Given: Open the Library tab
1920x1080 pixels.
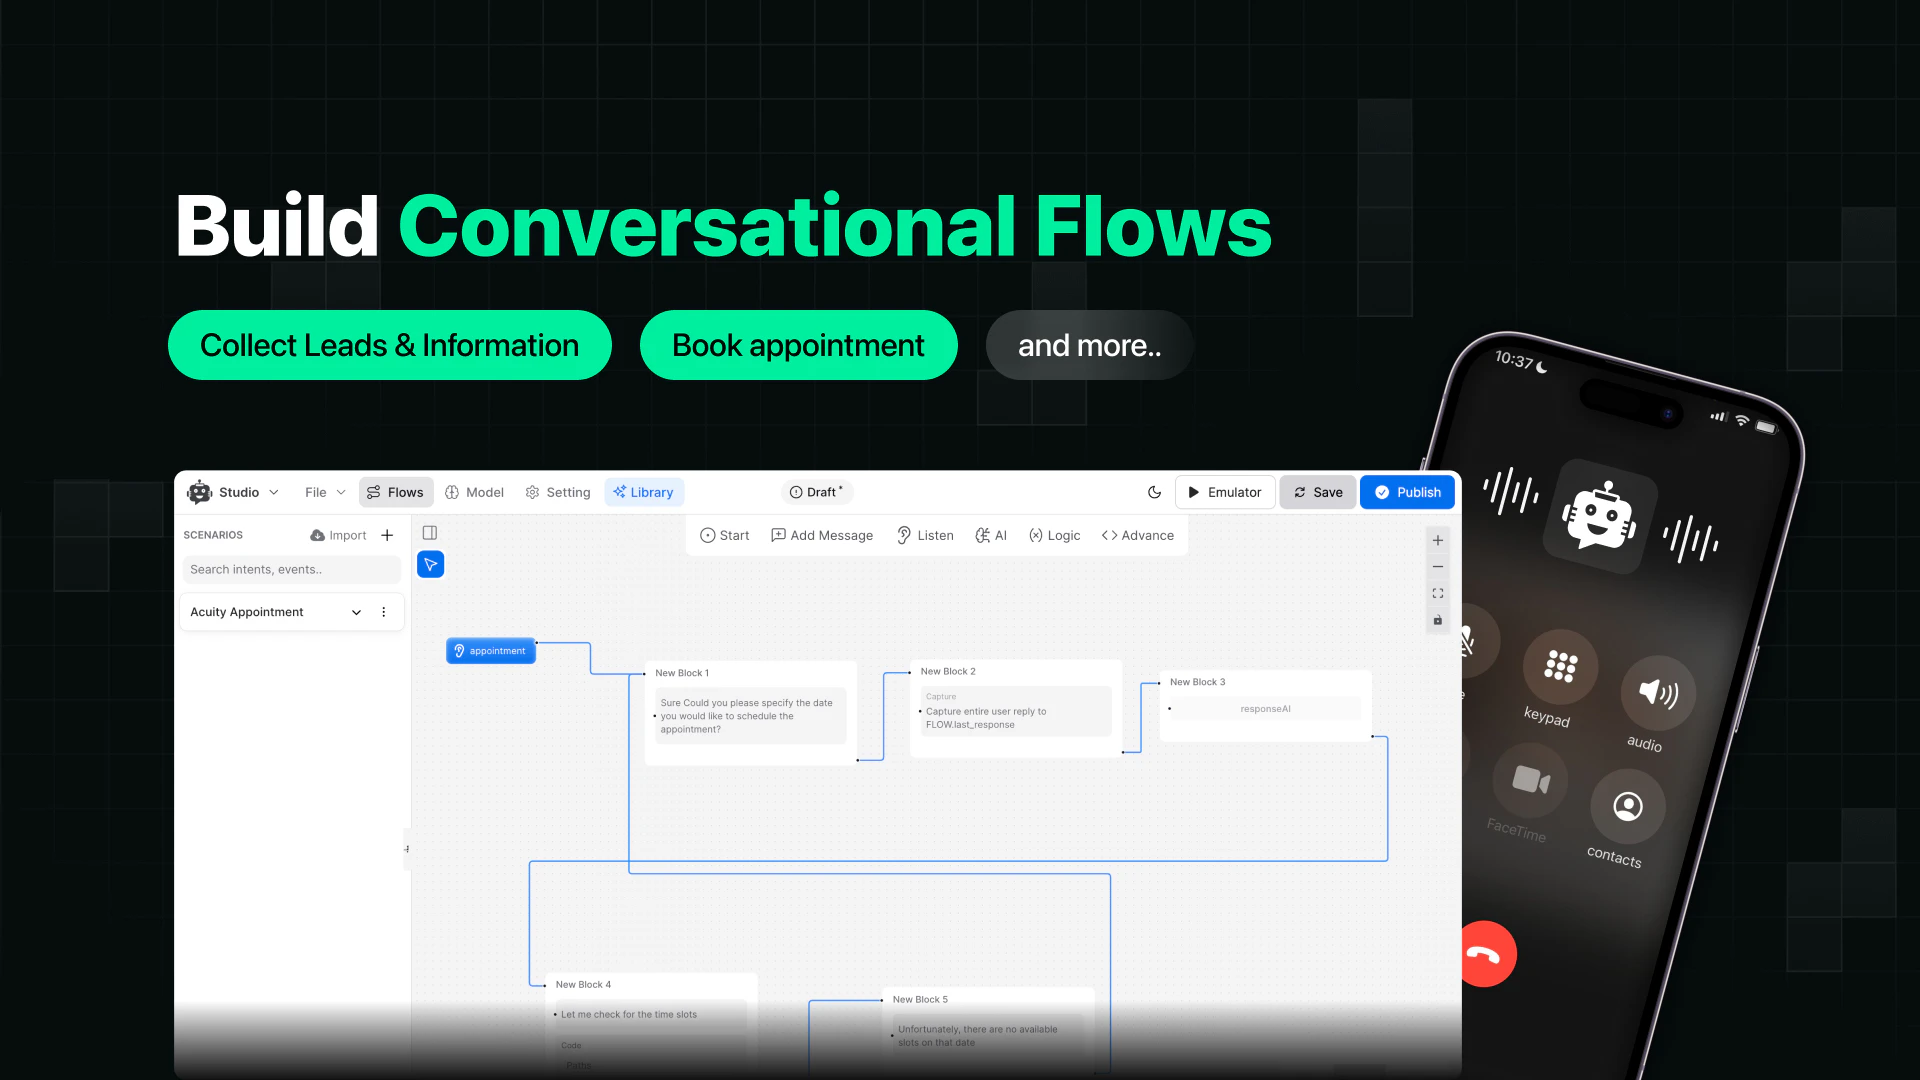Looking at the screenshot, I should coord(643,492).
